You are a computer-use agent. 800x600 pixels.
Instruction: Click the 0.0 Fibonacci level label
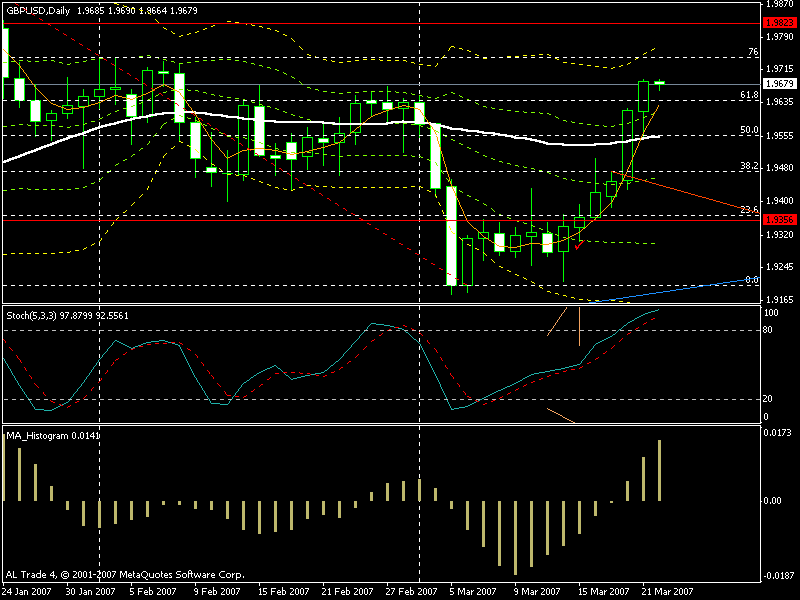[x=751, y=280]
